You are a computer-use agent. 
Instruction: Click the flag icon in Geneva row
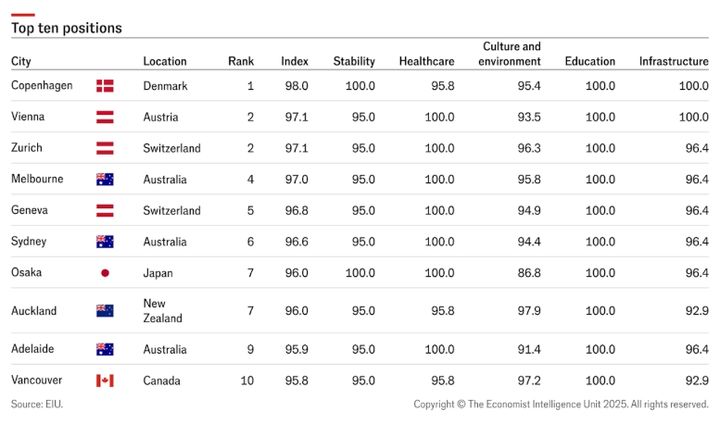point(104,211)
